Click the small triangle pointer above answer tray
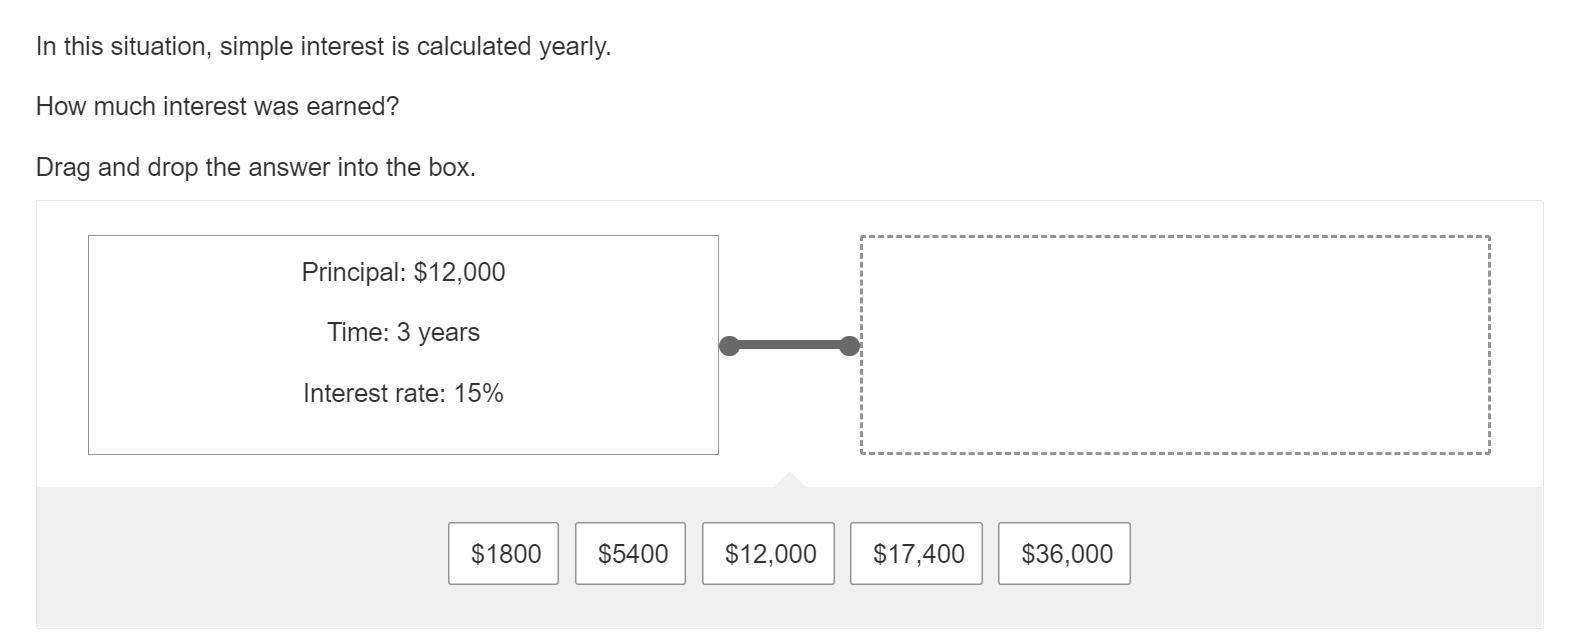This screenshot has width=1582, height=633. tap(790, 480)
